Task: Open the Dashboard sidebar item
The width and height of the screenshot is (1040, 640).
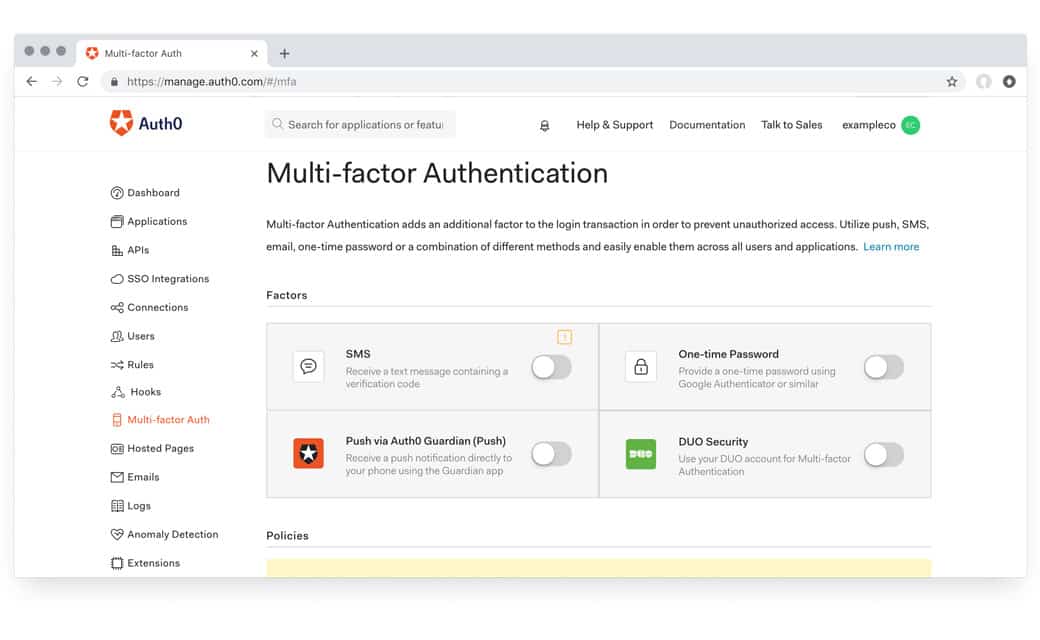Action: click(x=152, y=192)
